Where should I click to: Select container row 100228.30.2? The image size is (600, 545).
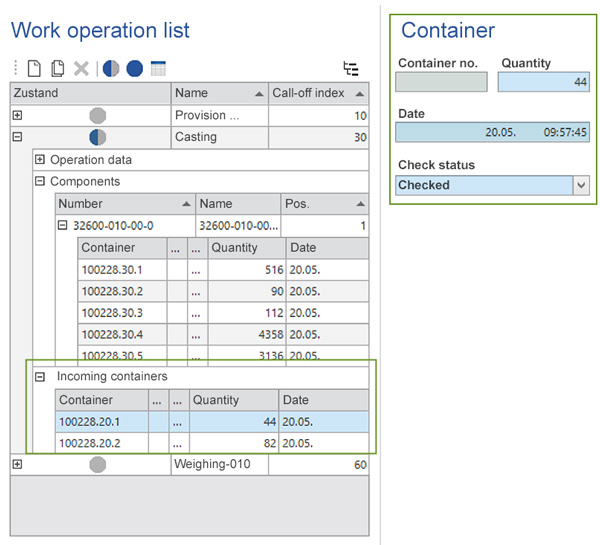pyautogui.click(x=223, y=291)
